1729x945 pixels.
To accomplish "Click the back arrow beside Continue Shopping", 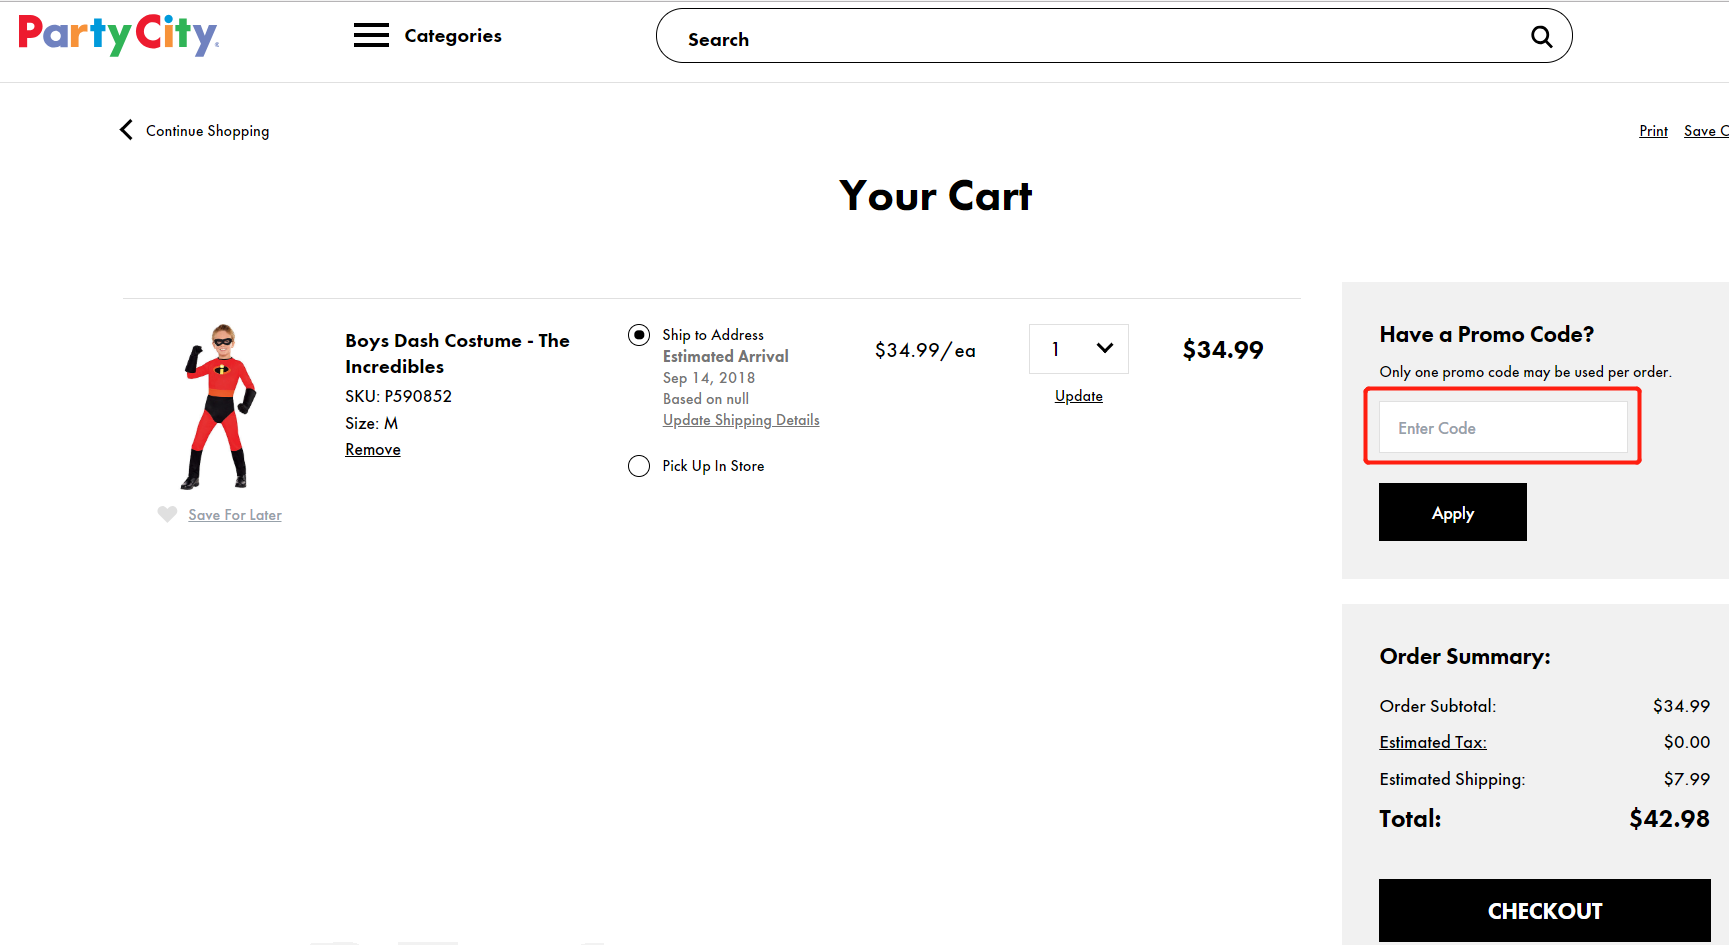I will coord(126,130).
